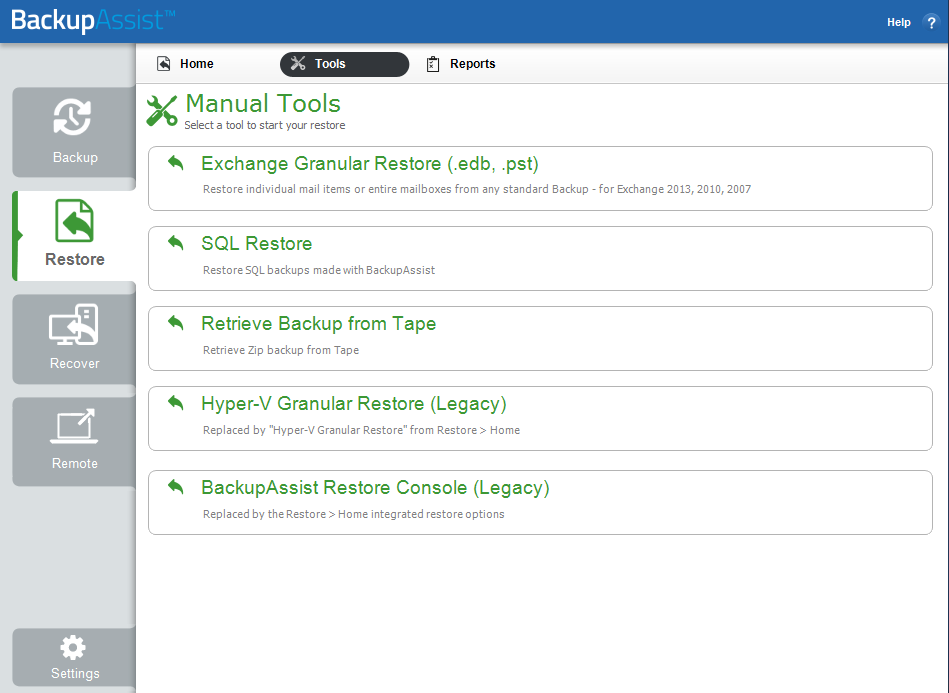Click the Exchange Granular Restore arrow icon
The width and height of the screenshot is (949, 693).
pos(176,163)
